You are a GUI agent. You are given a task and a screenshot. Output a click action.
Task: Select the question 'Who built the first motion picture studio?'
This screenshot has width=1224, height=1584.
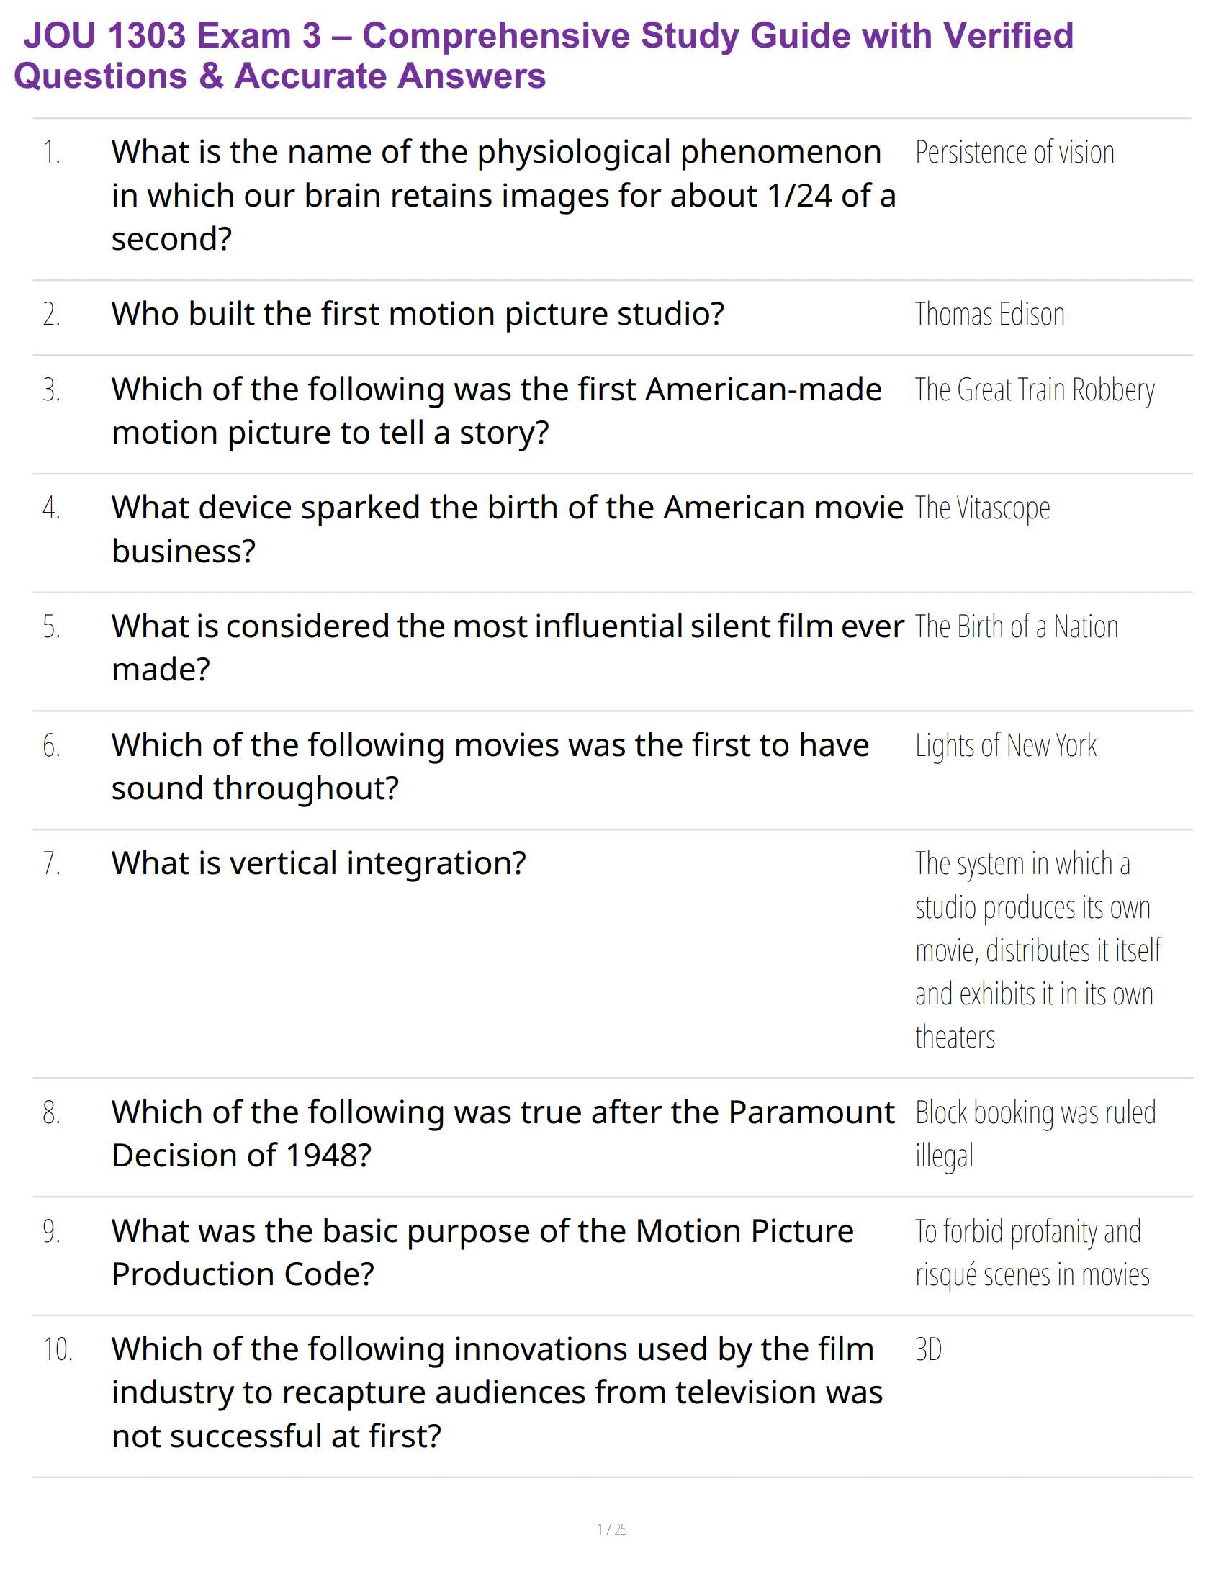(x=418, y=314)
